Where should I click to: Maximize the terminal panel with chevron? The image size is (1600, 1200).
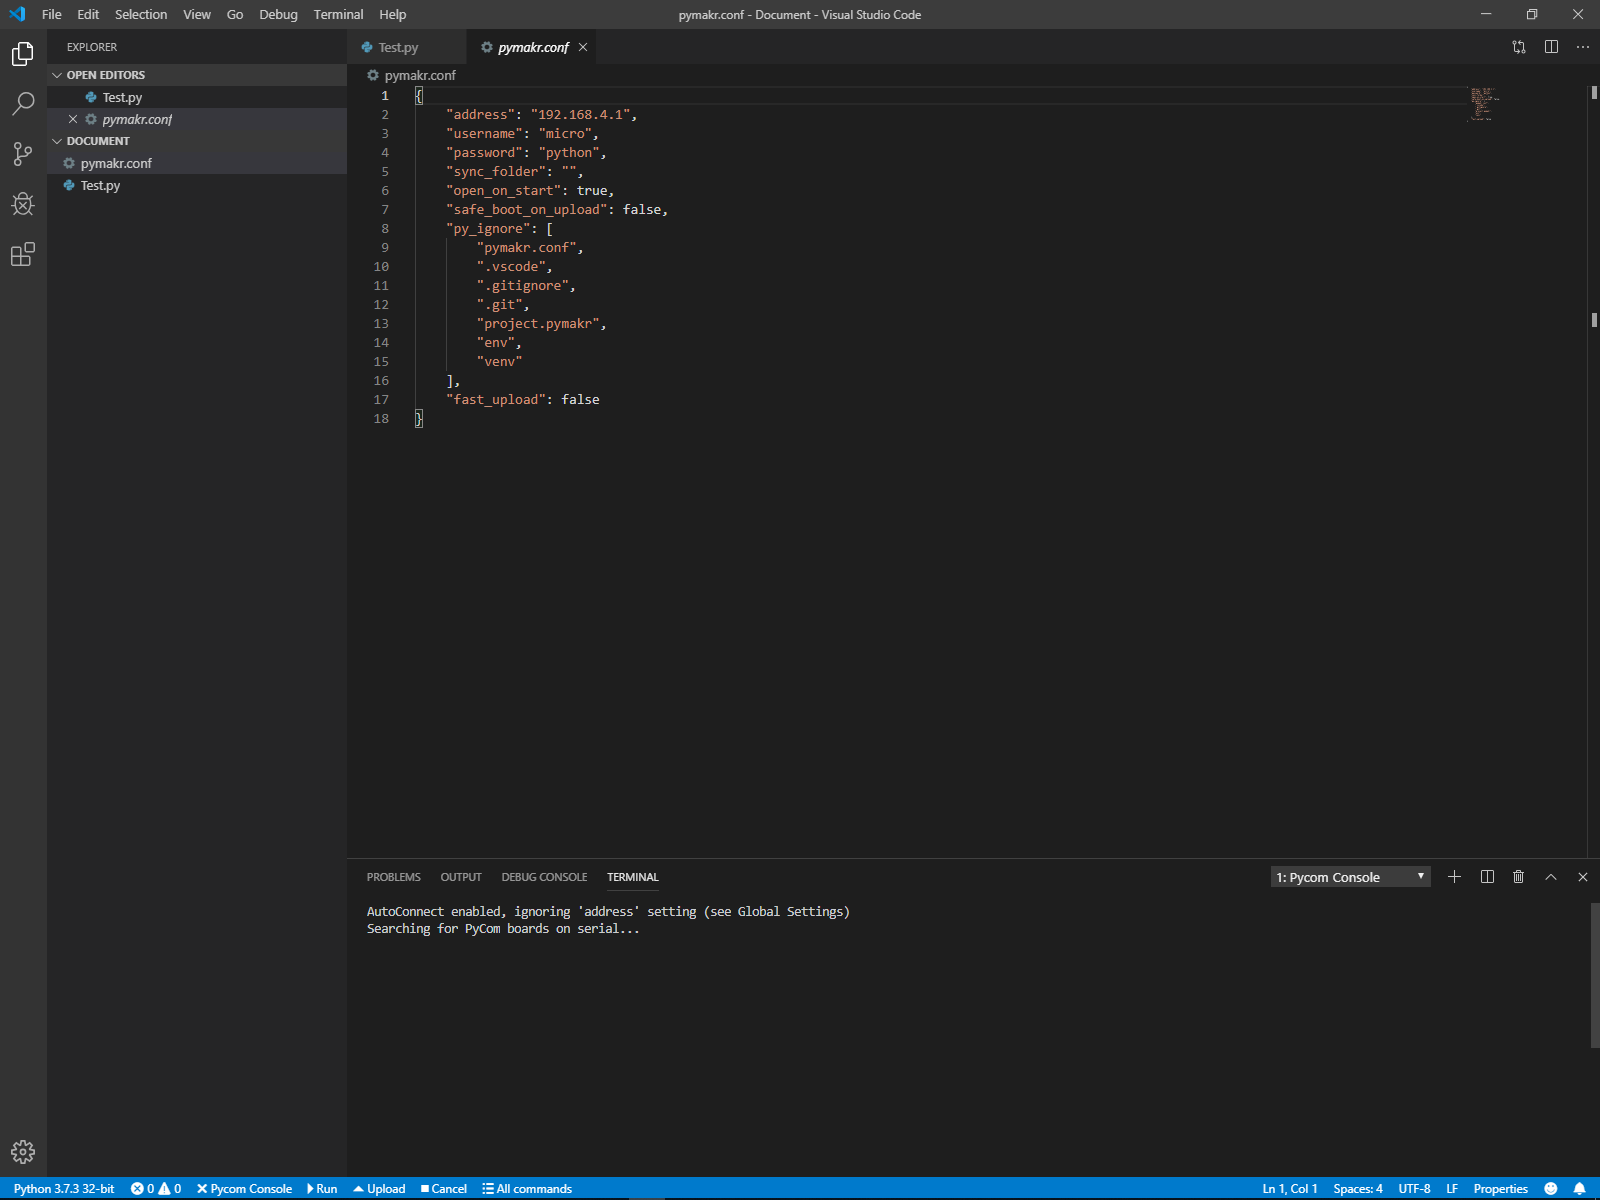click(x=1551, y=877)
